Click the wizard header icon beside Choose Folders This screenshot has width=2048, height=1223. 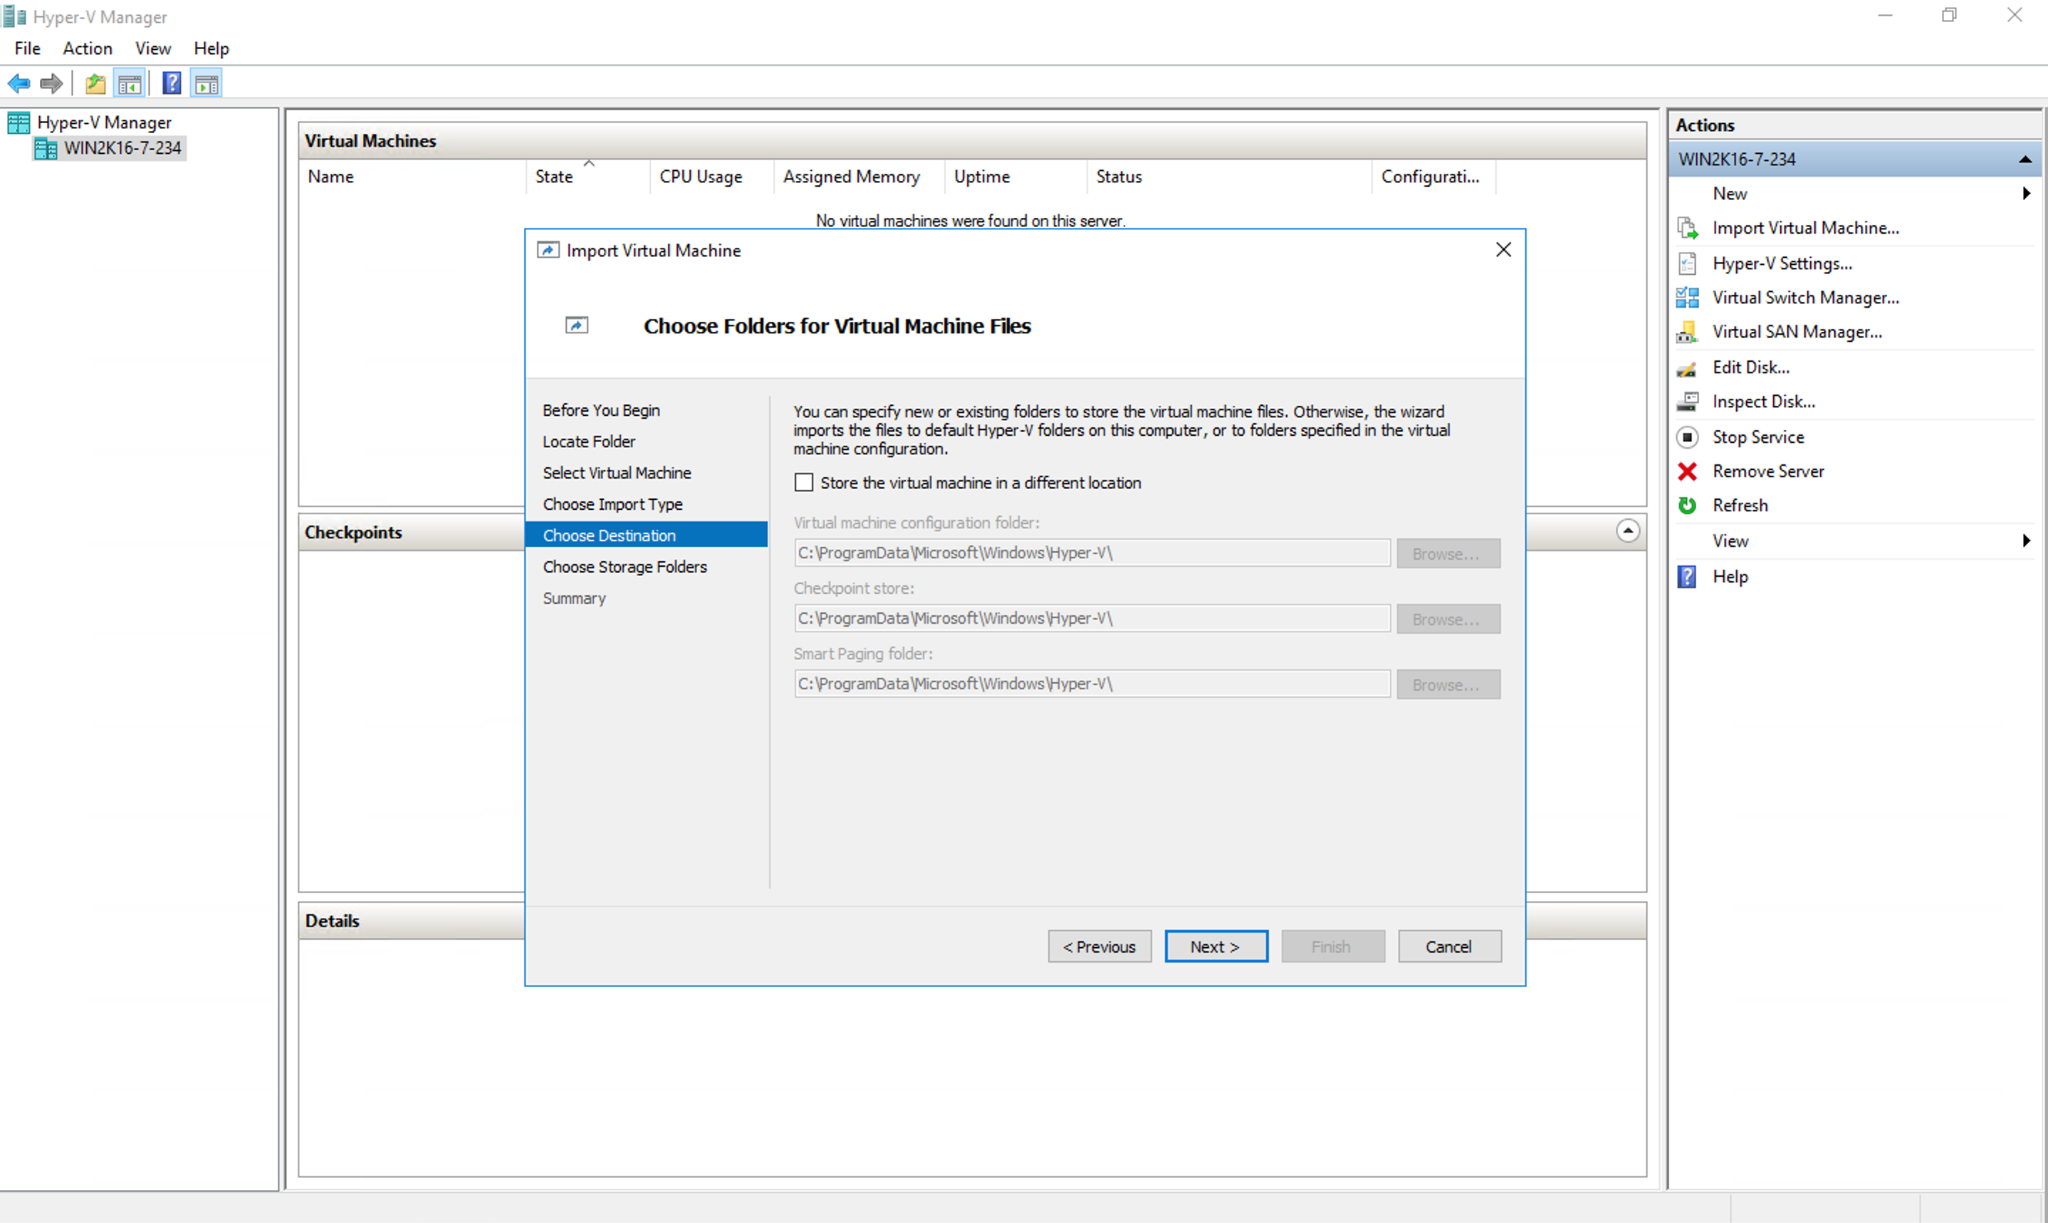(577, 325)
